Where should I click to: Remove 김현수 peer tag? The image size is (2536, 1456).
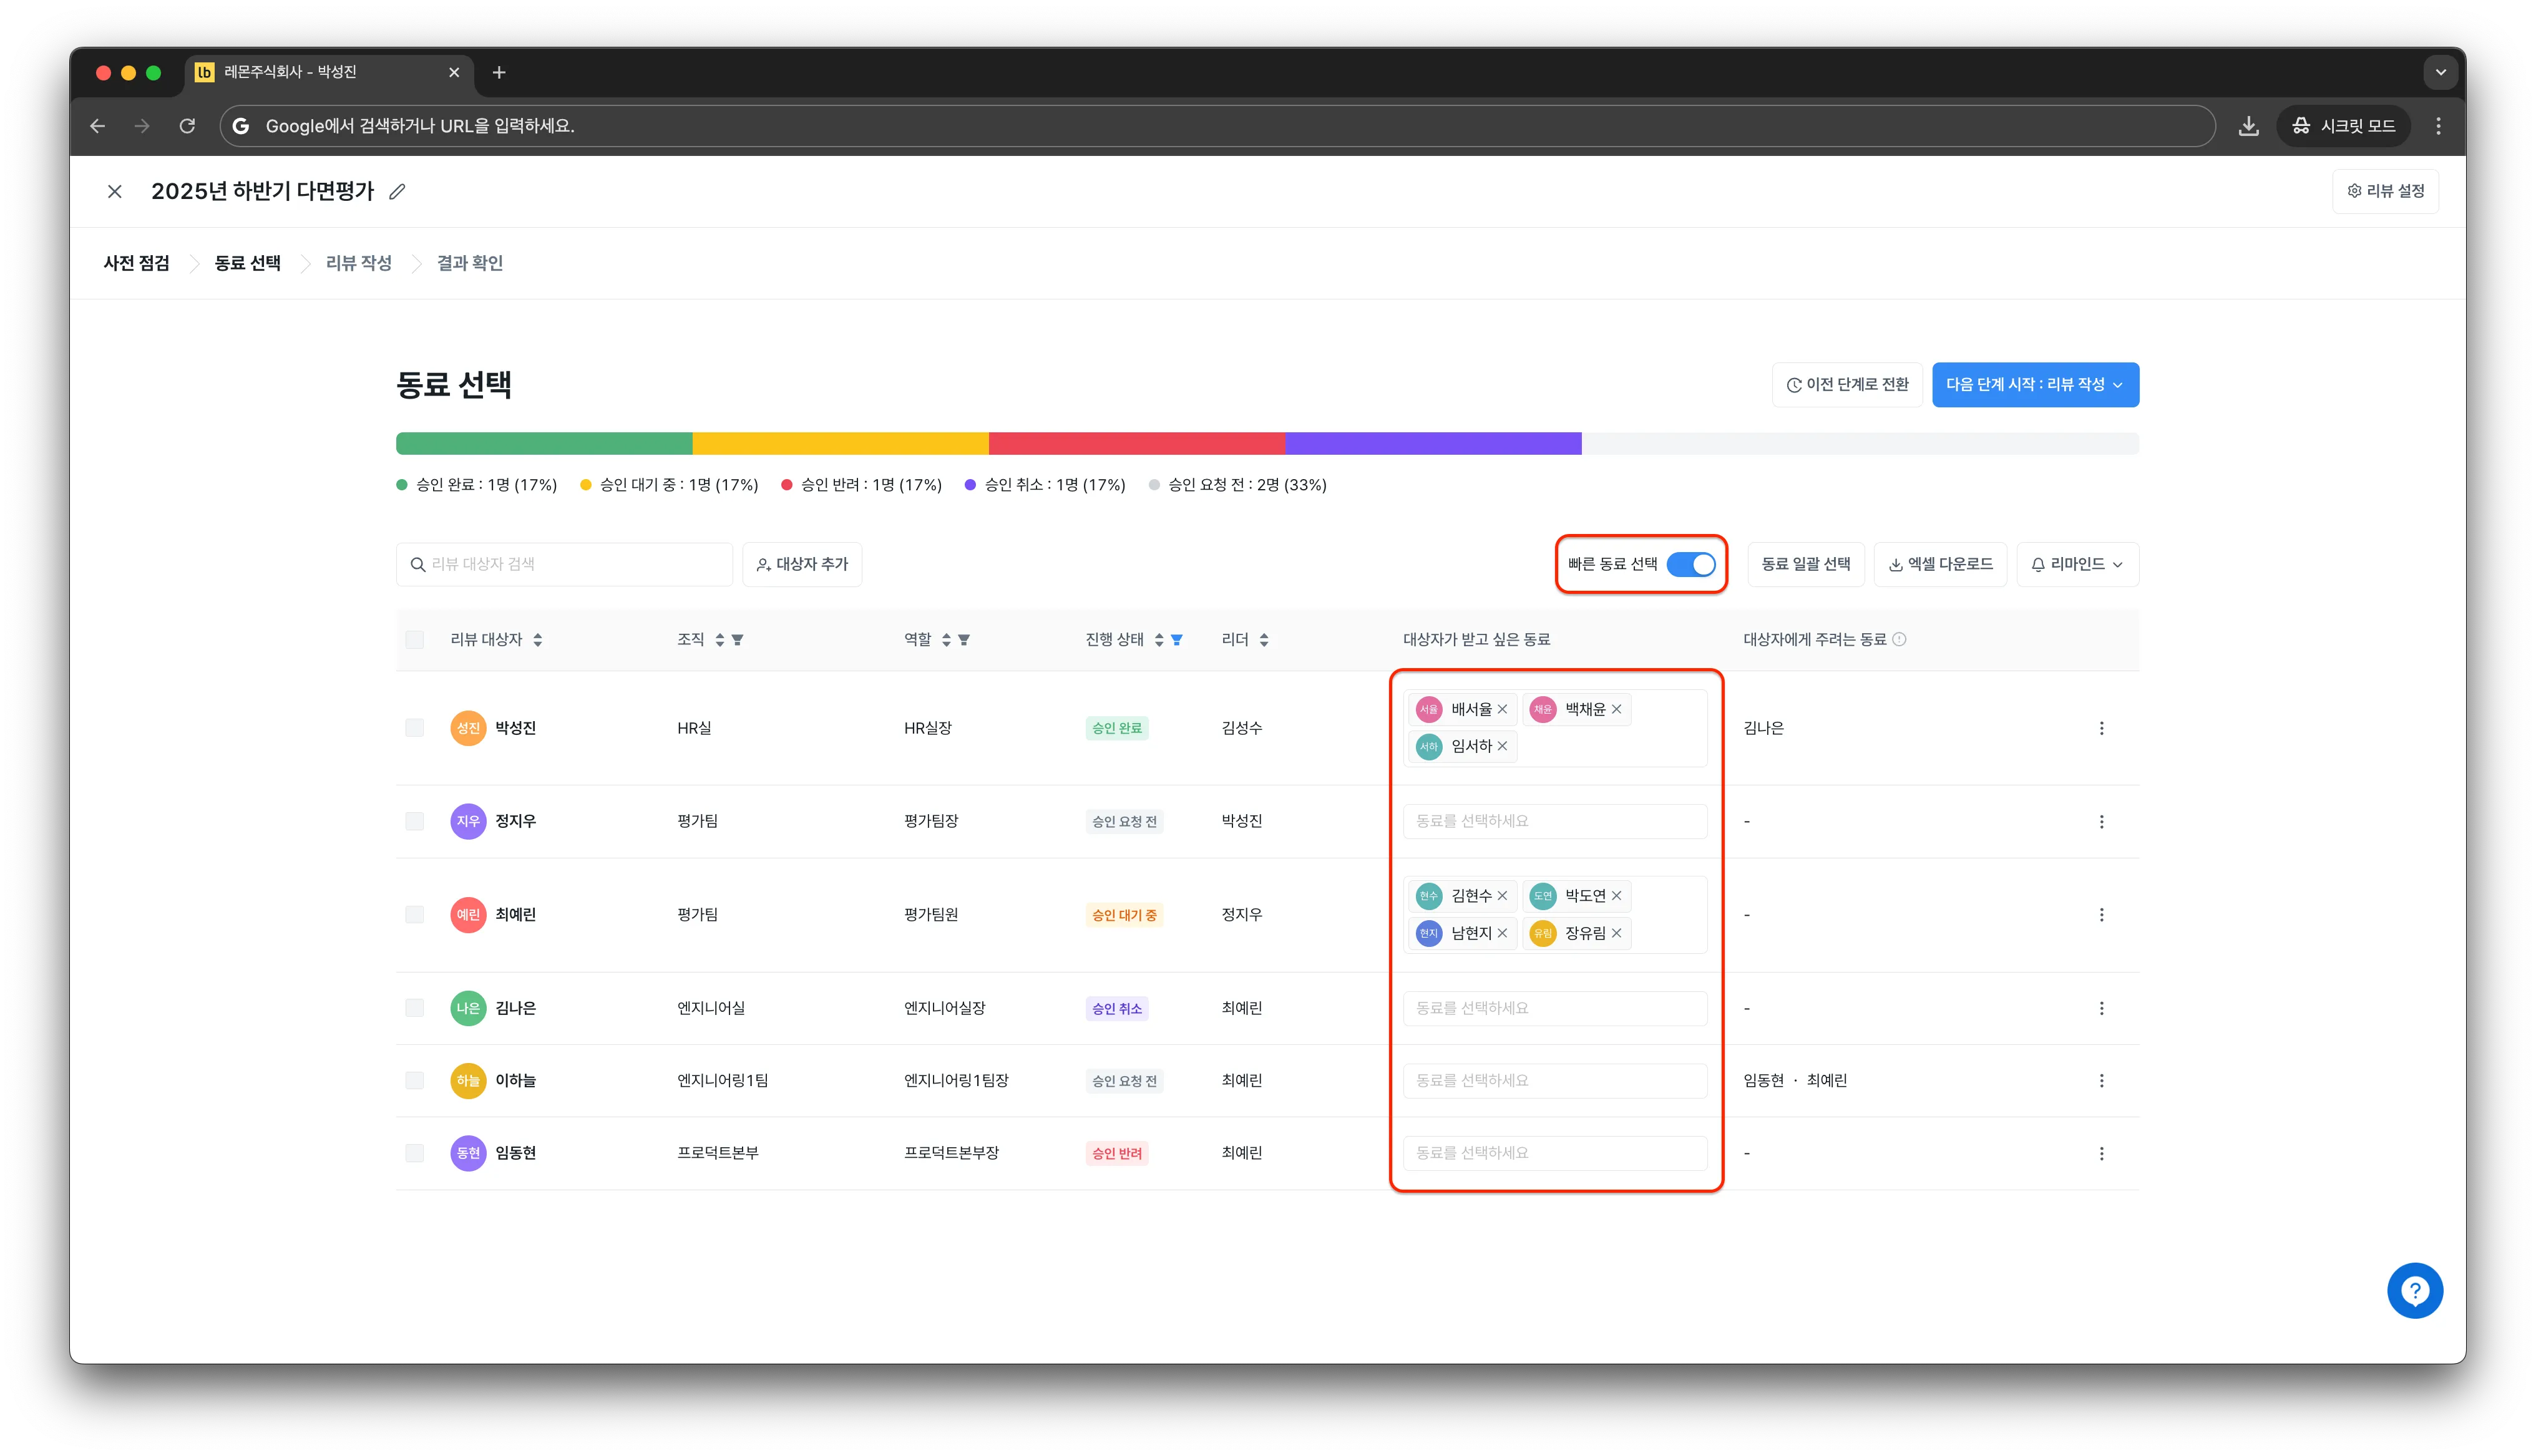[x=1502, y=896]
